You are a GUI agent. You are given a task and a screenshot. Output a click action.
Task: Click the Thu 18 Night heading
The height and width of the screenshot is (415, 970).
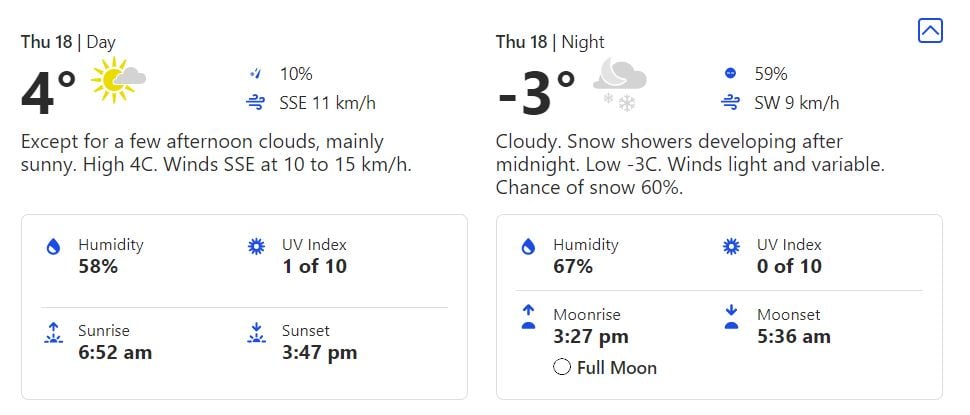[x=550, y=42]
